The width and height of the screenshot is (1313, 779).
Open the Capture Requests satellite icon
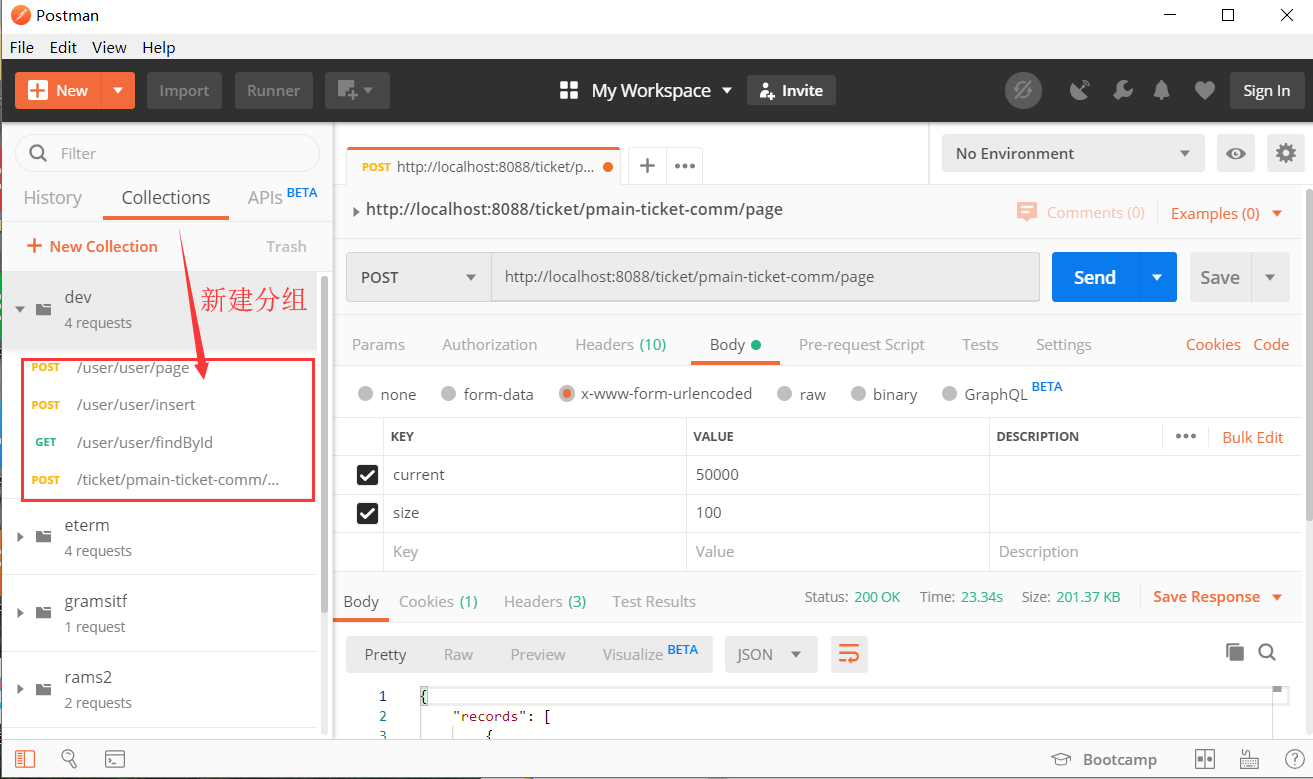[1080, 90]
